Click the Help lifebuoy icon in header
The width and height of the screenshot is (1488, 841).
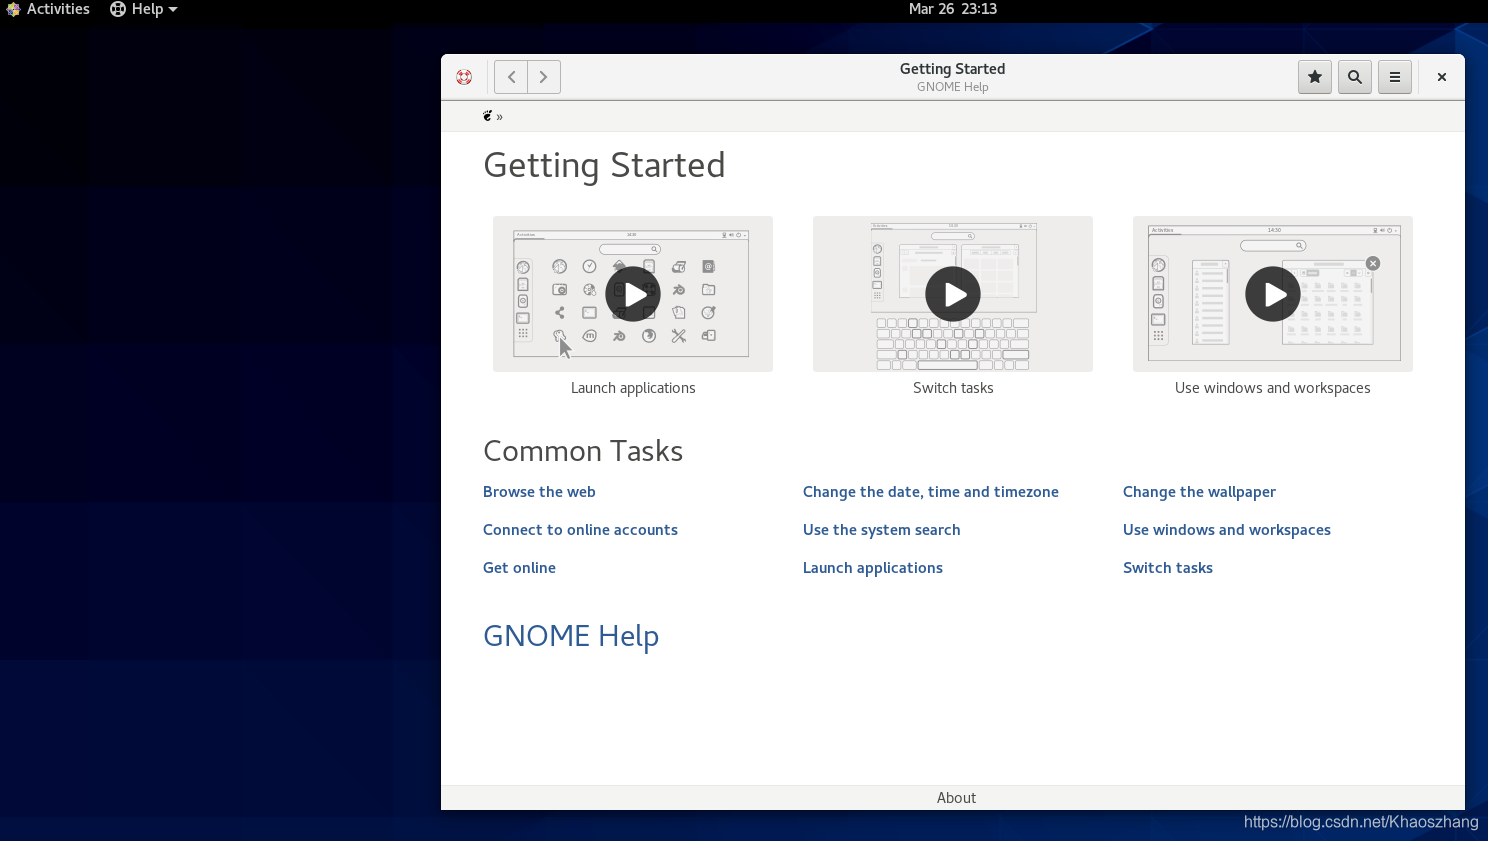point(464,77)
